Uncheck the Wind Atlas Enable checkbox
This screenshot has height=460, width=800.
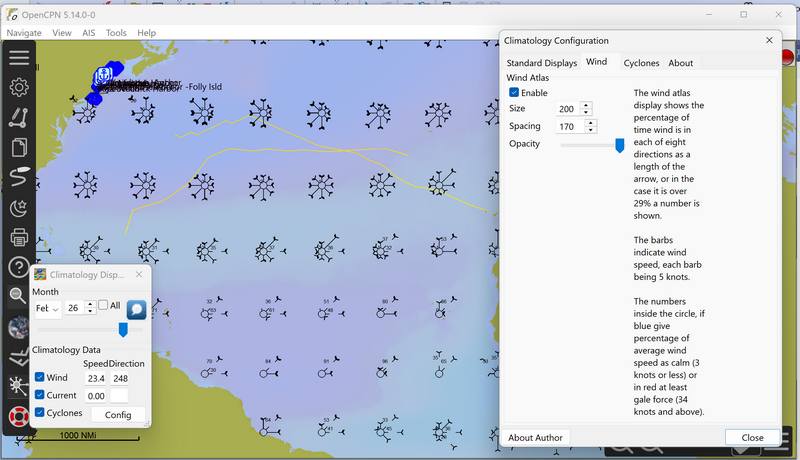point(514,92)
